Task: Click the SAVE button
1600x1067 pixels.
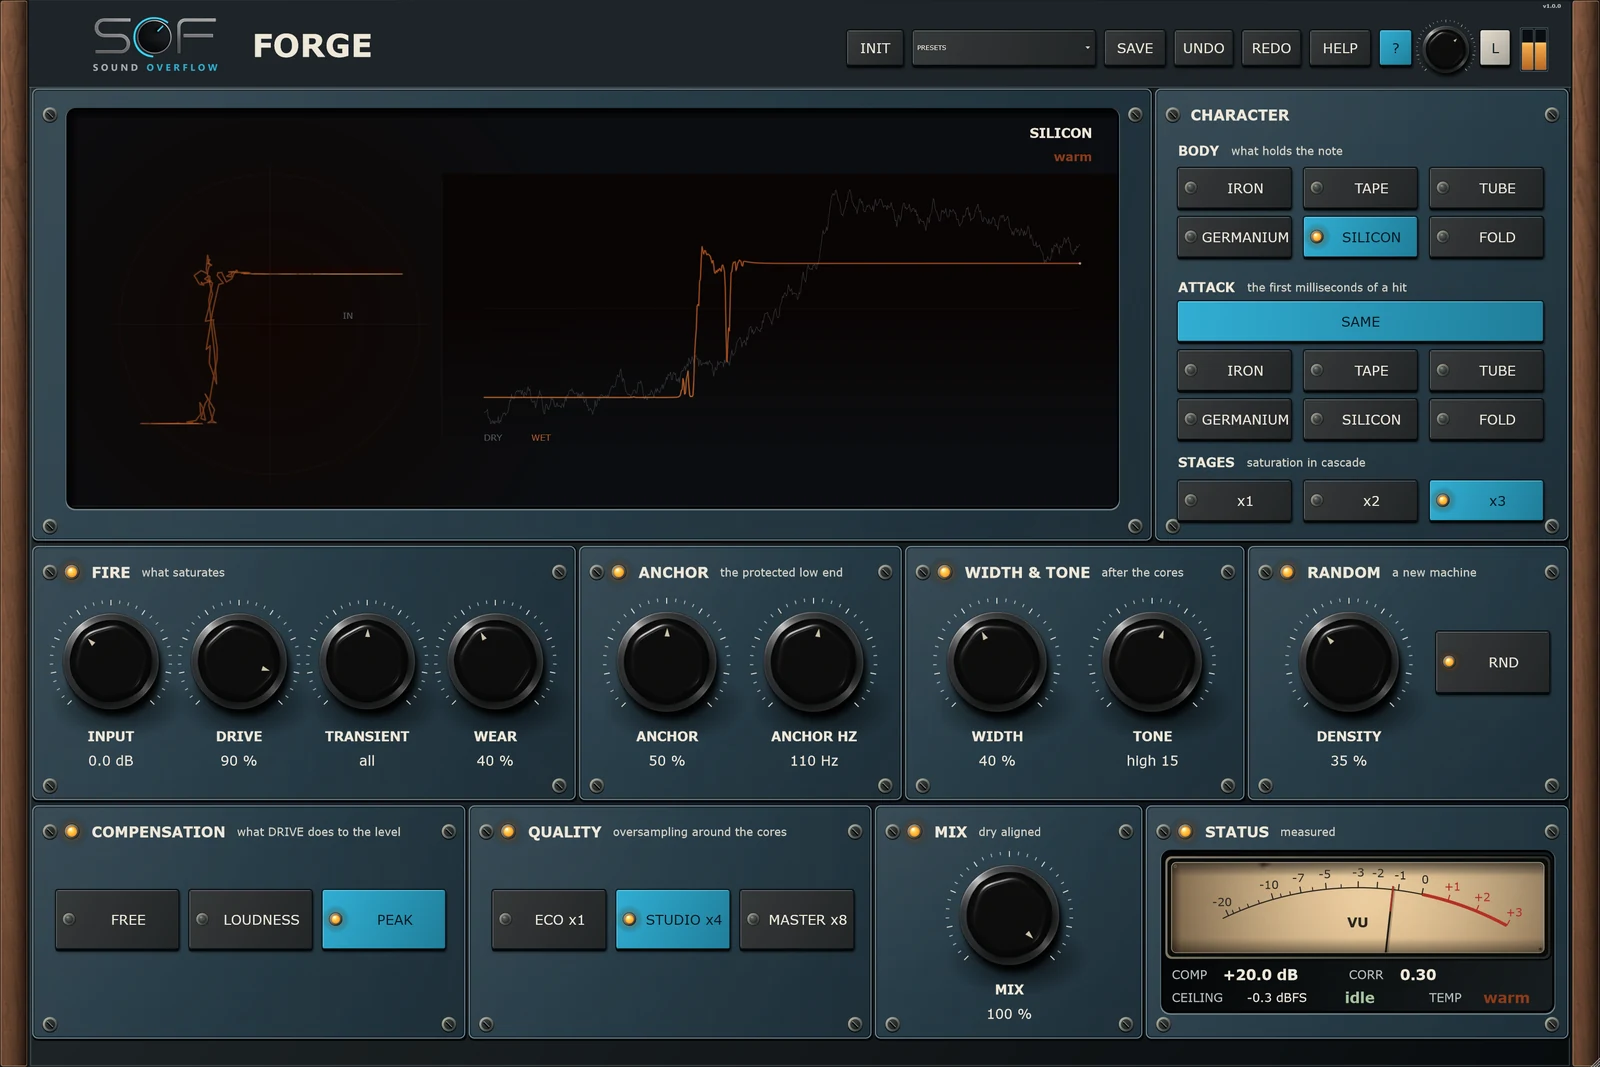Action: point(1135,48)
